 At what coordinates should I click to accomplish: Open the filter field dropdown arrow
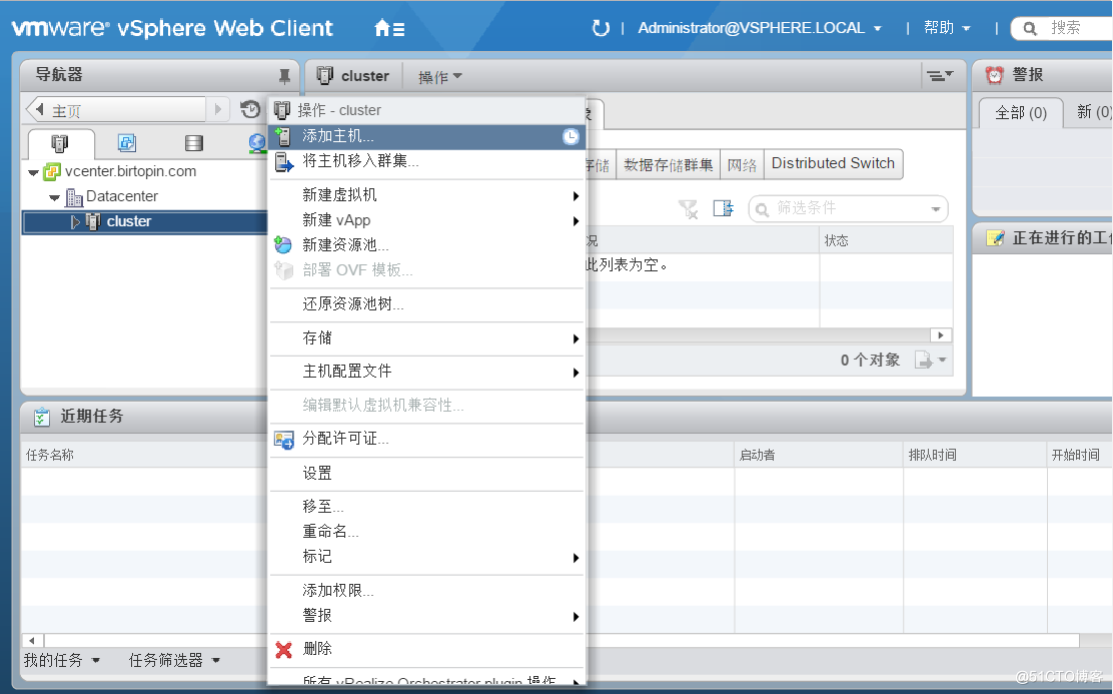[936, 209]
